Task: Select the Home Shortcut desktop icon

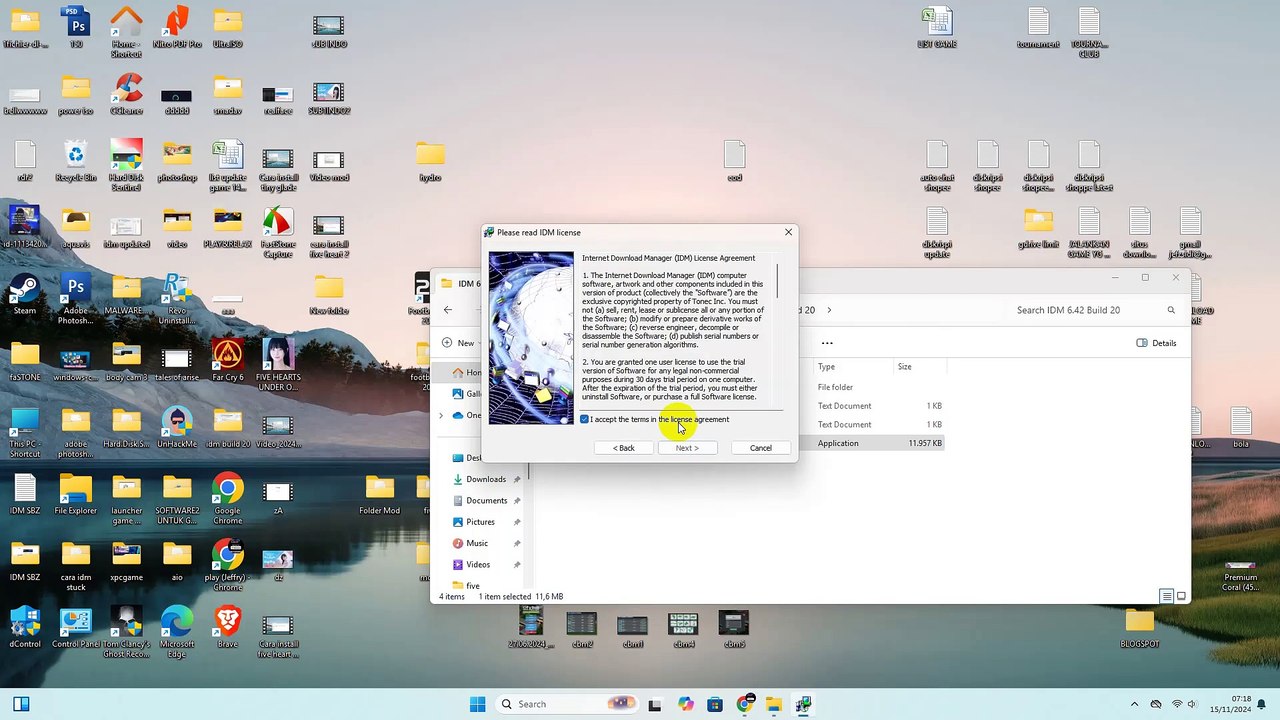Action: [127, 32]
